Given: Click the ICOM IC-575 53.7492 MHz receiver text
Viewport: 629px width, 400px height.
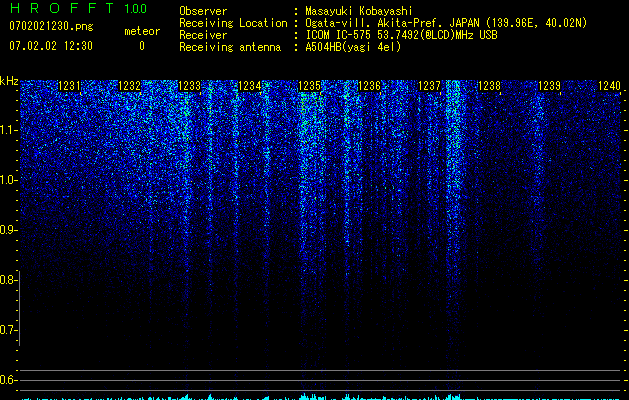Looking at the screenshot, I should 401,35.
